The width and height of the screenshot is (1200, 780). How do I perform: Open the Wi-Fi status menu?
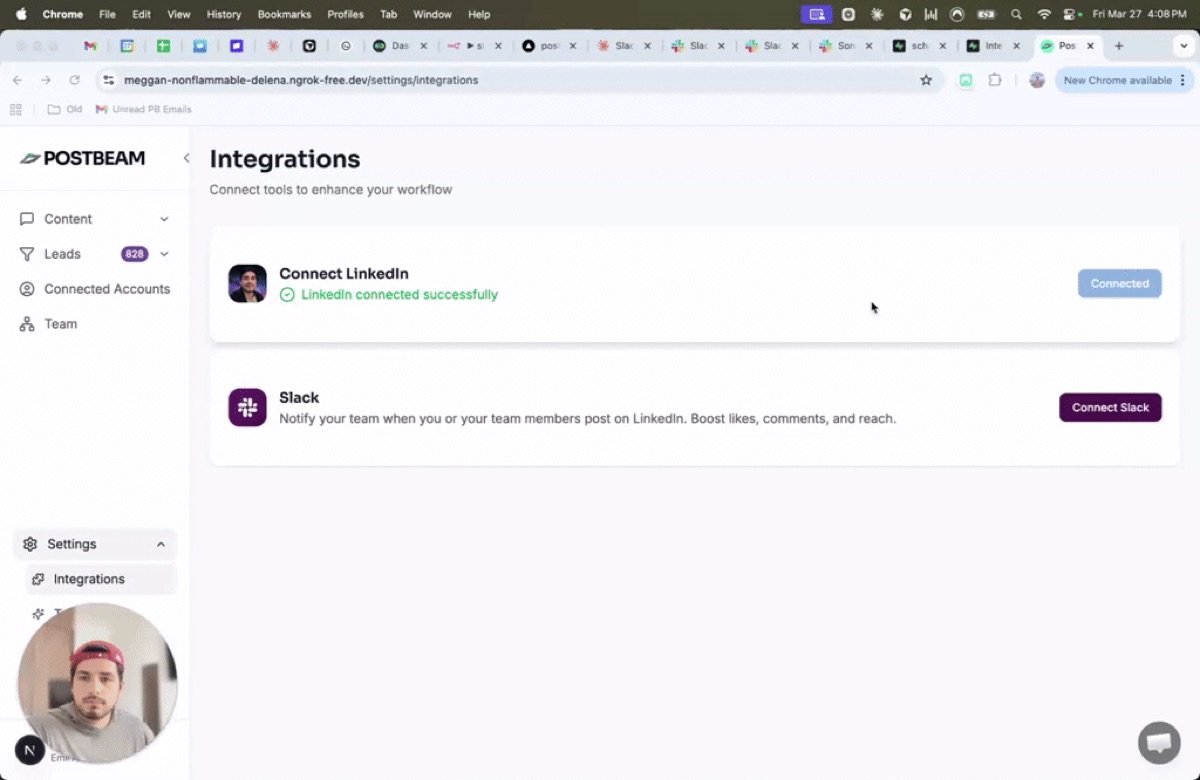click(x=1044, y=14)
